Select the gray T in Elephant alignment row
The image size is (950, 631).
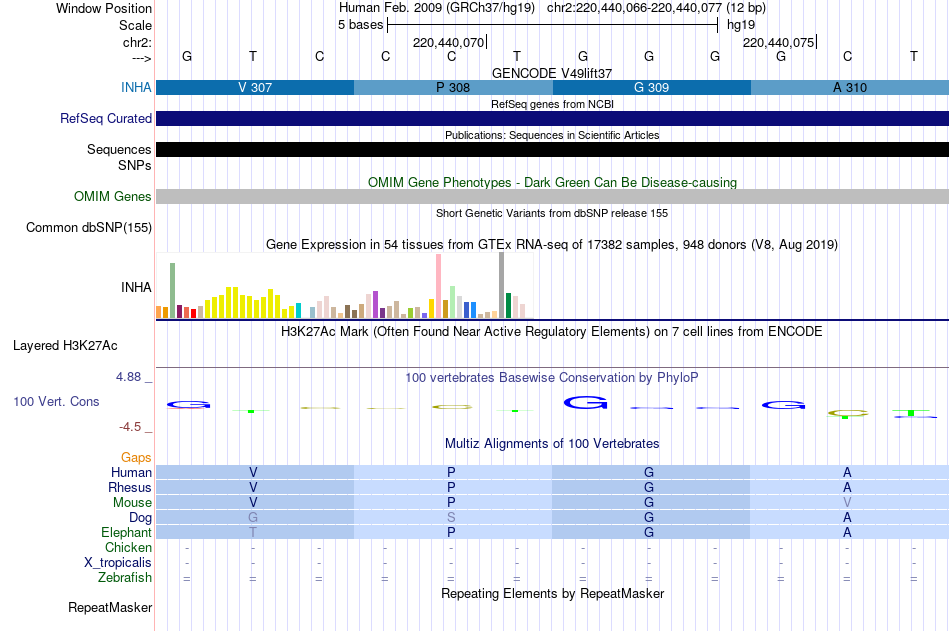(253, 533)
